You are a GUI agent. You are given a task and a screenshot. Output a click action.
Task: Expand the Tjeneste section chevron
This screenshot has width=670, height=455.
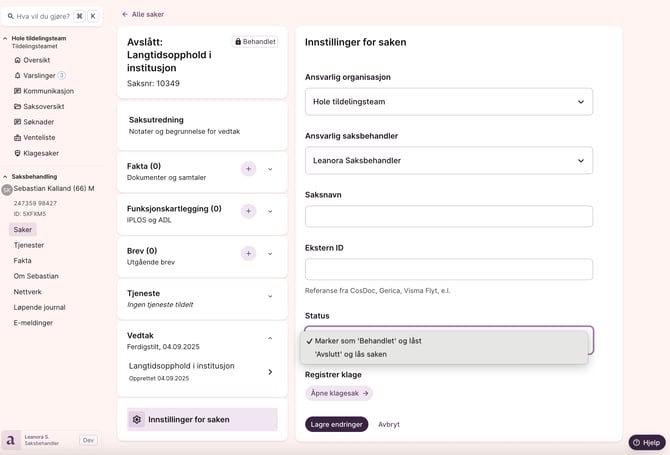click(270, 296)
